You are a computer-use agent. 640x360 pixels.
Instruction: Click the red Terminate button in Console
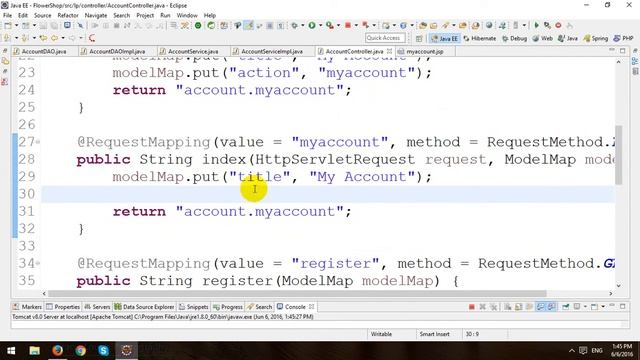pos(471,307)
